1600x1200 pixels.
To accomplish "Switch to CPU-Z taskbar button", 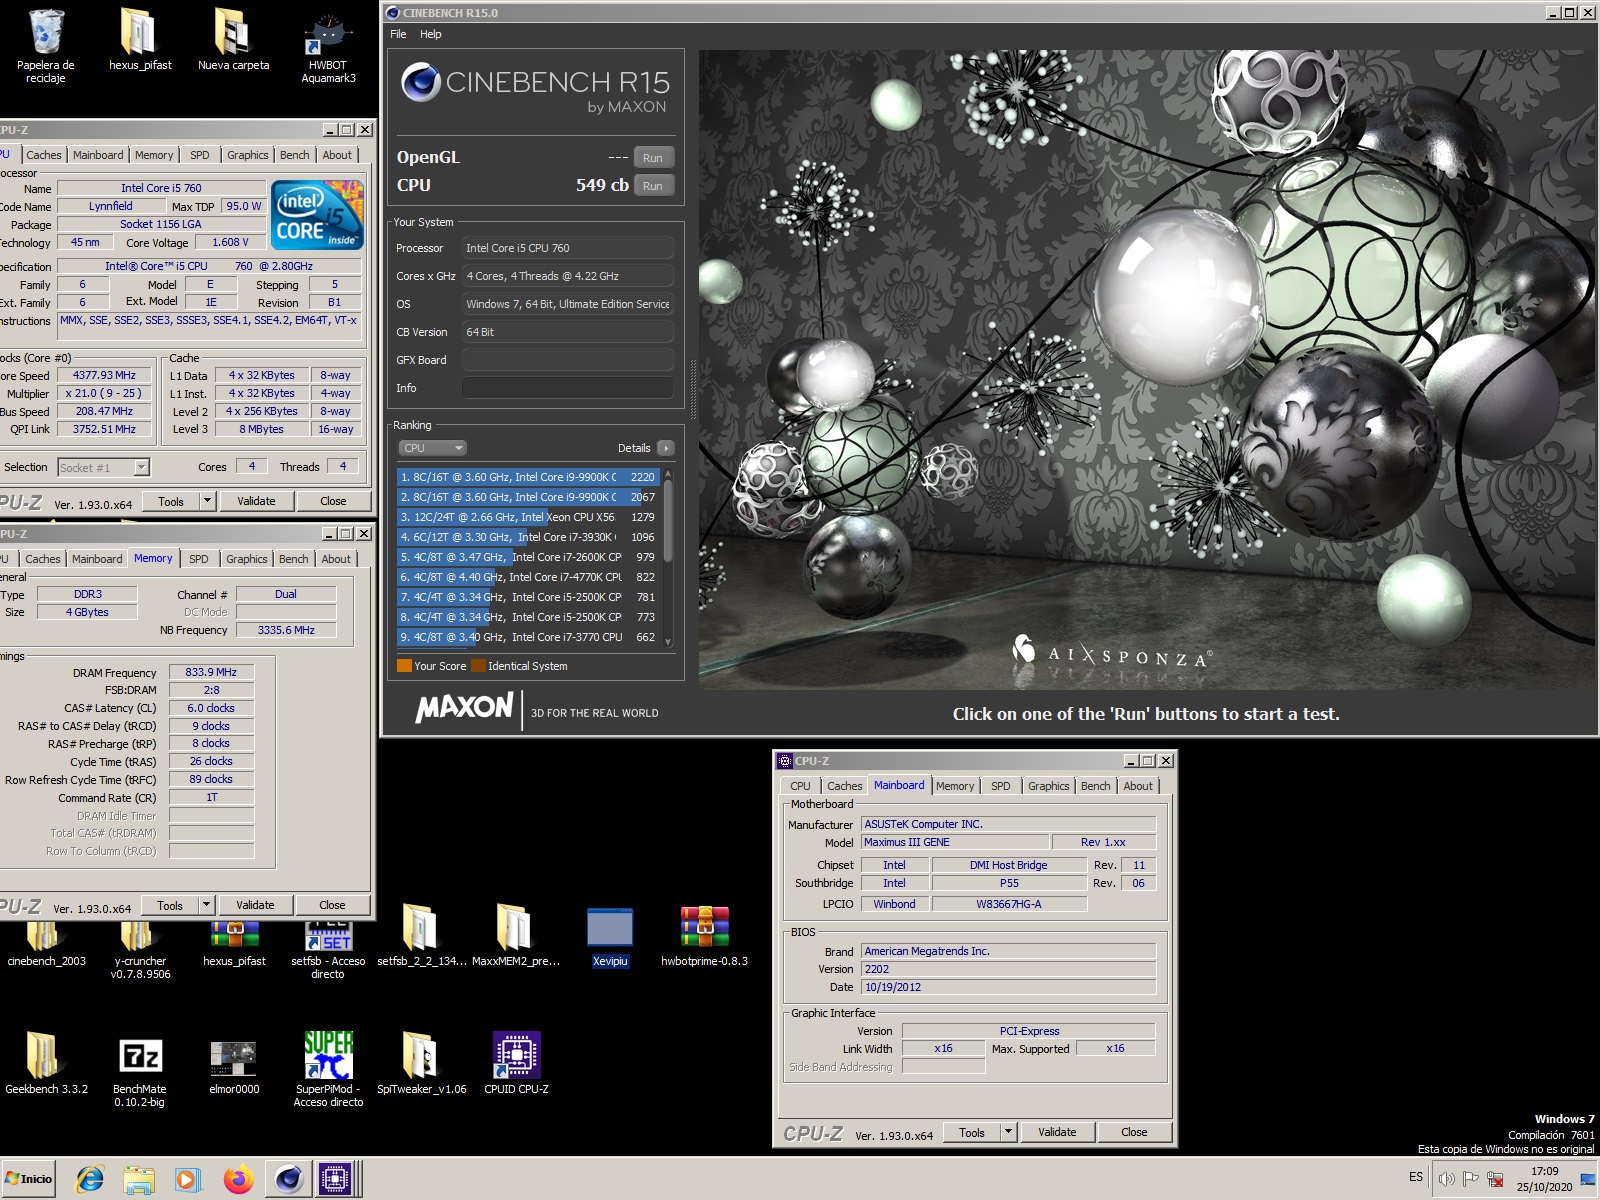I will click(x=336, y=1179).
